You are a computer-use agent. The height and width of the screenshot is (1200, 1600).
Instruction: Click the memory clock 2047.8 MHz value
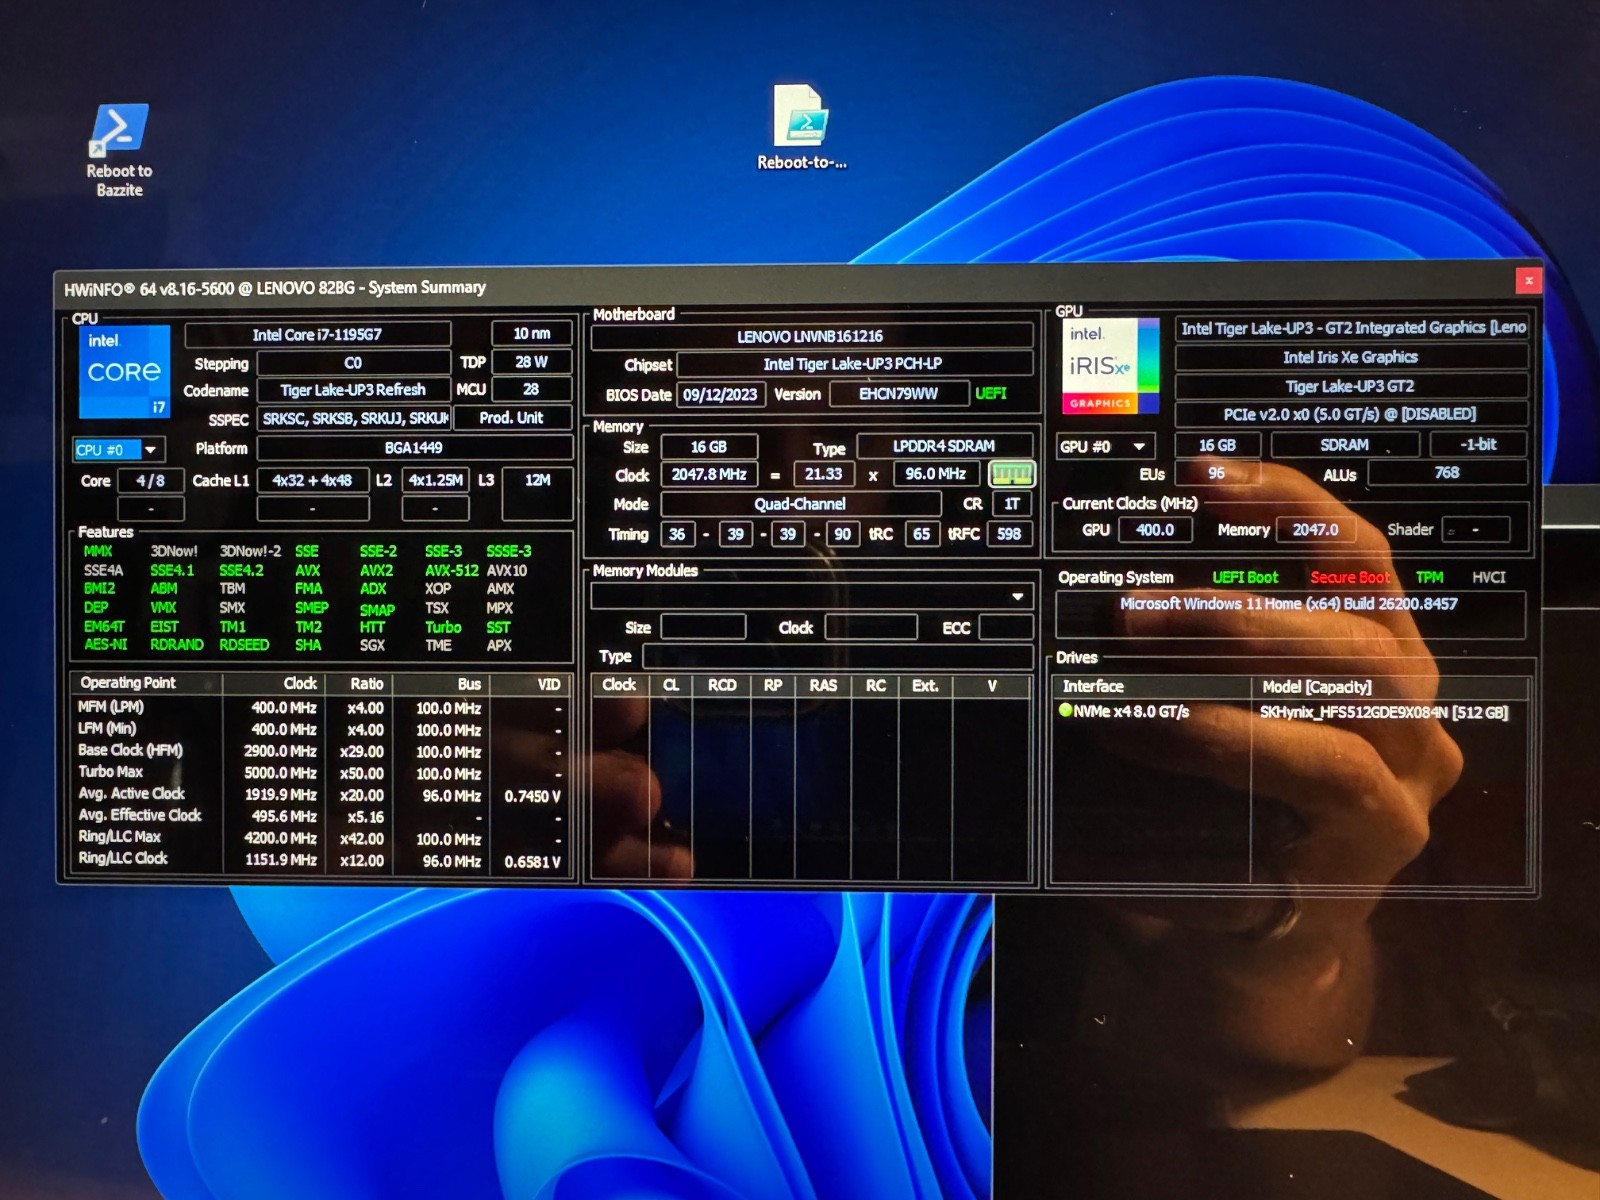pos(709,474)
